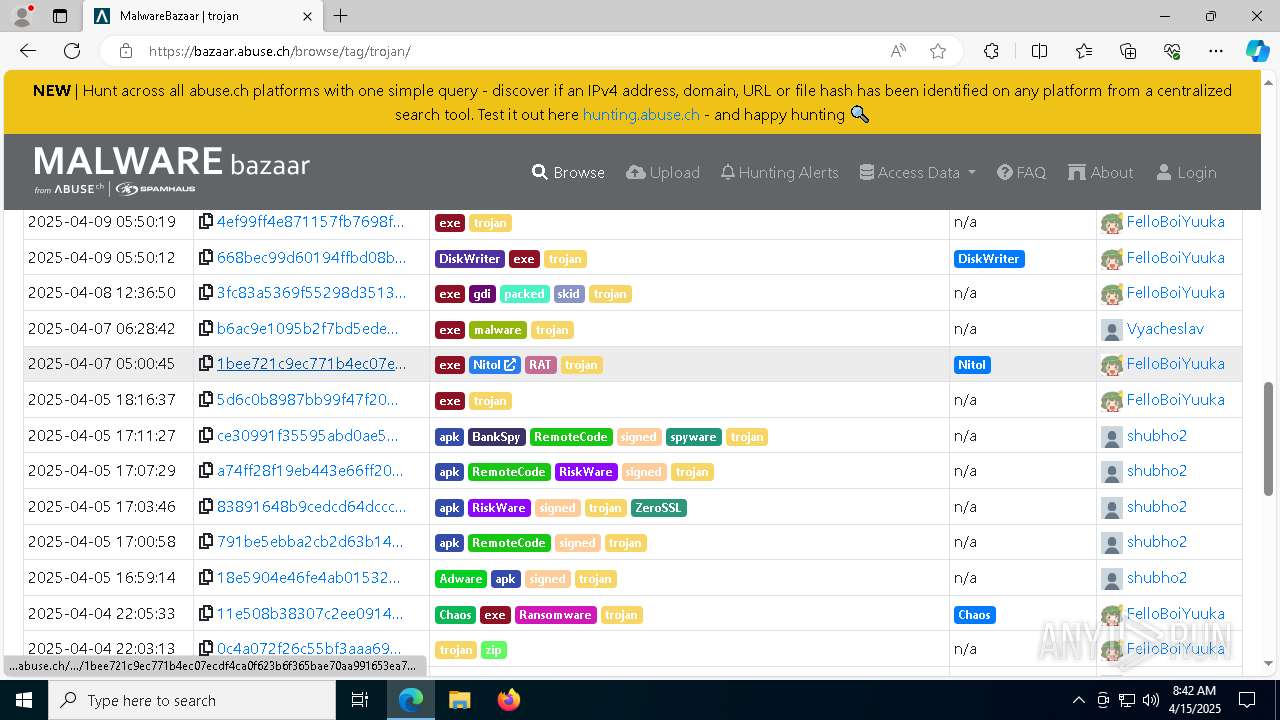
Task: Open sample hash 11e508b38307c2ee0914 link
Action: pos(310,613)
